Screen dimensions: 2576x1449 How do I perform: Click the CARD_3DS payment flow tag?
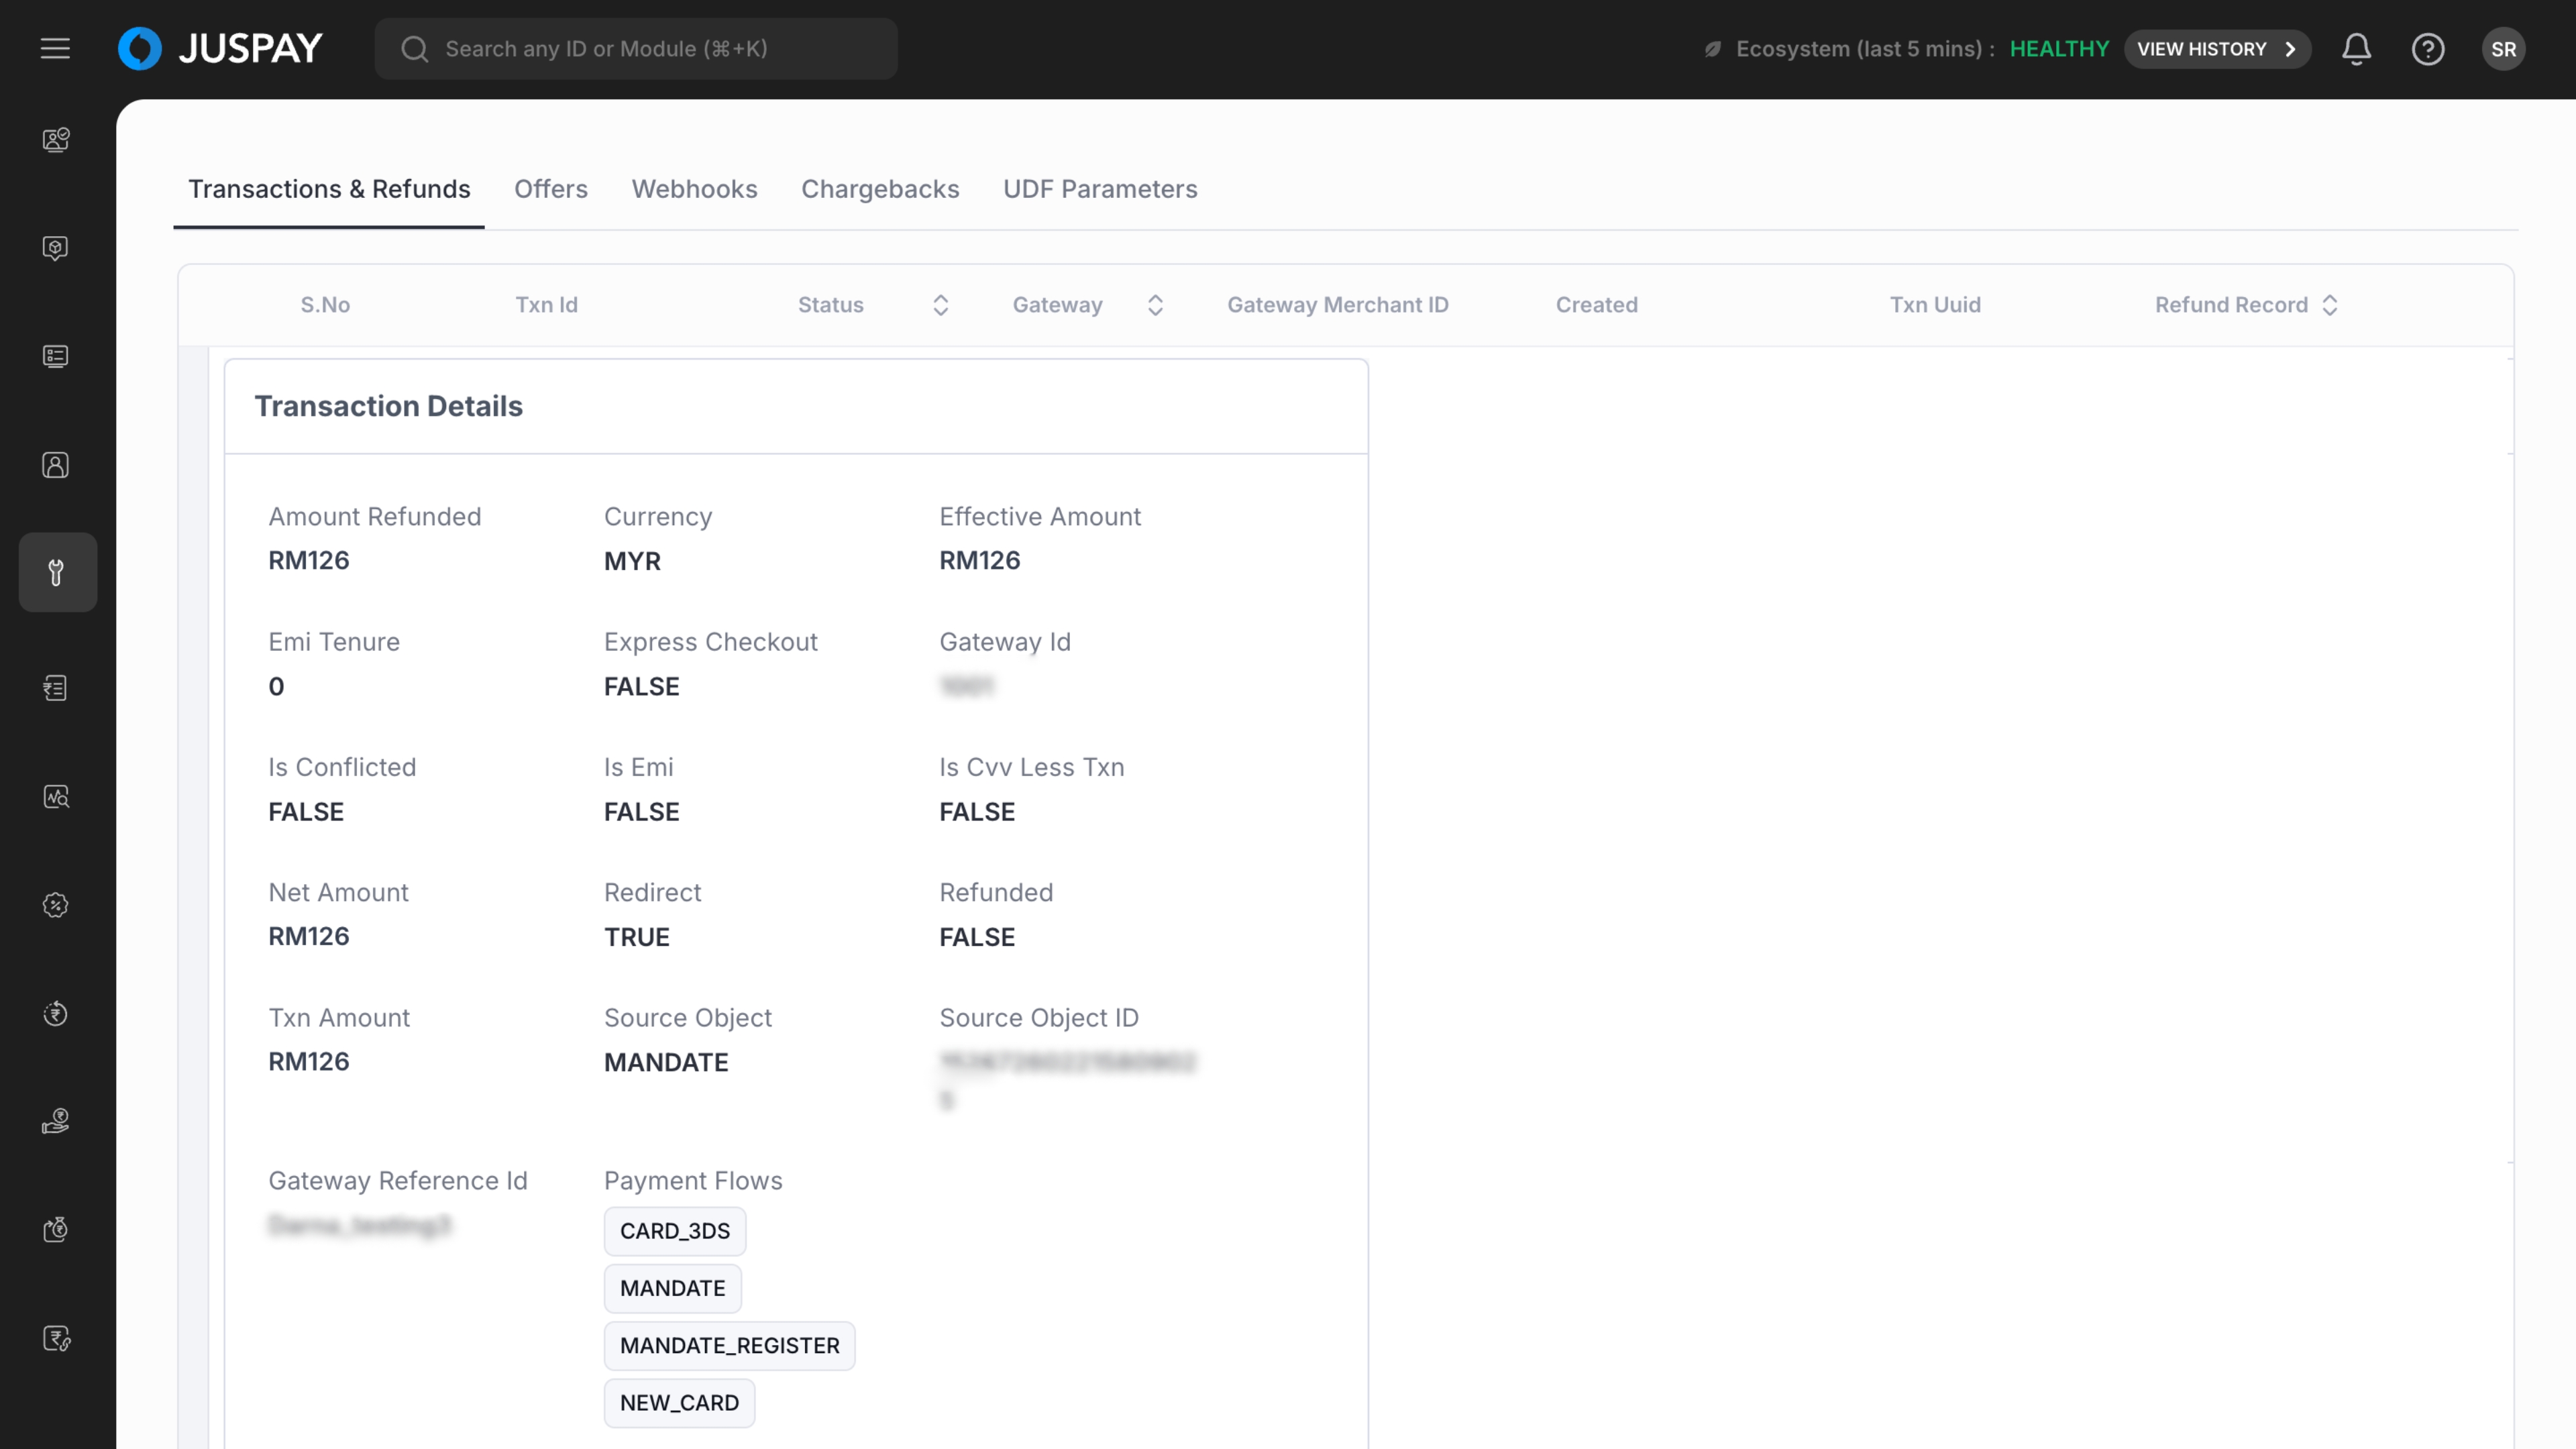(x=675, y=1231)
